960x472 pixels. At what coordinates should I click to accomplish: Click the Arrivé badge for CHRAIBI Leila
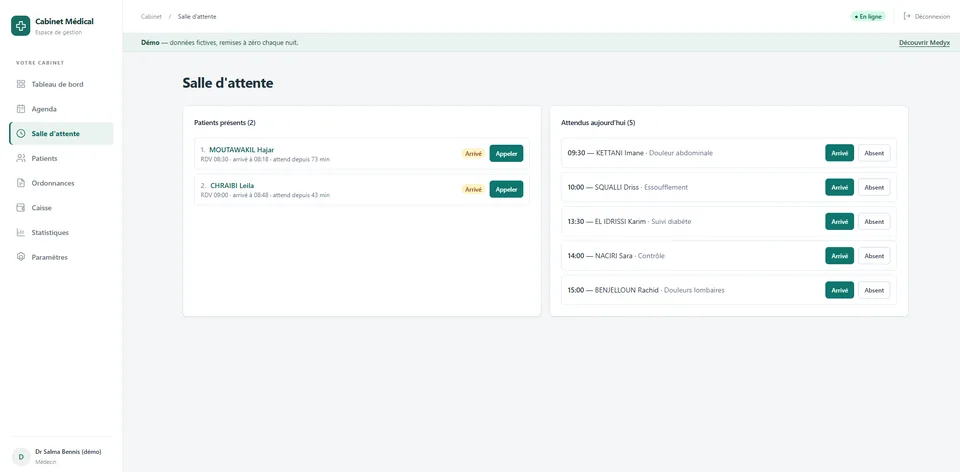[x=473, y=189]
